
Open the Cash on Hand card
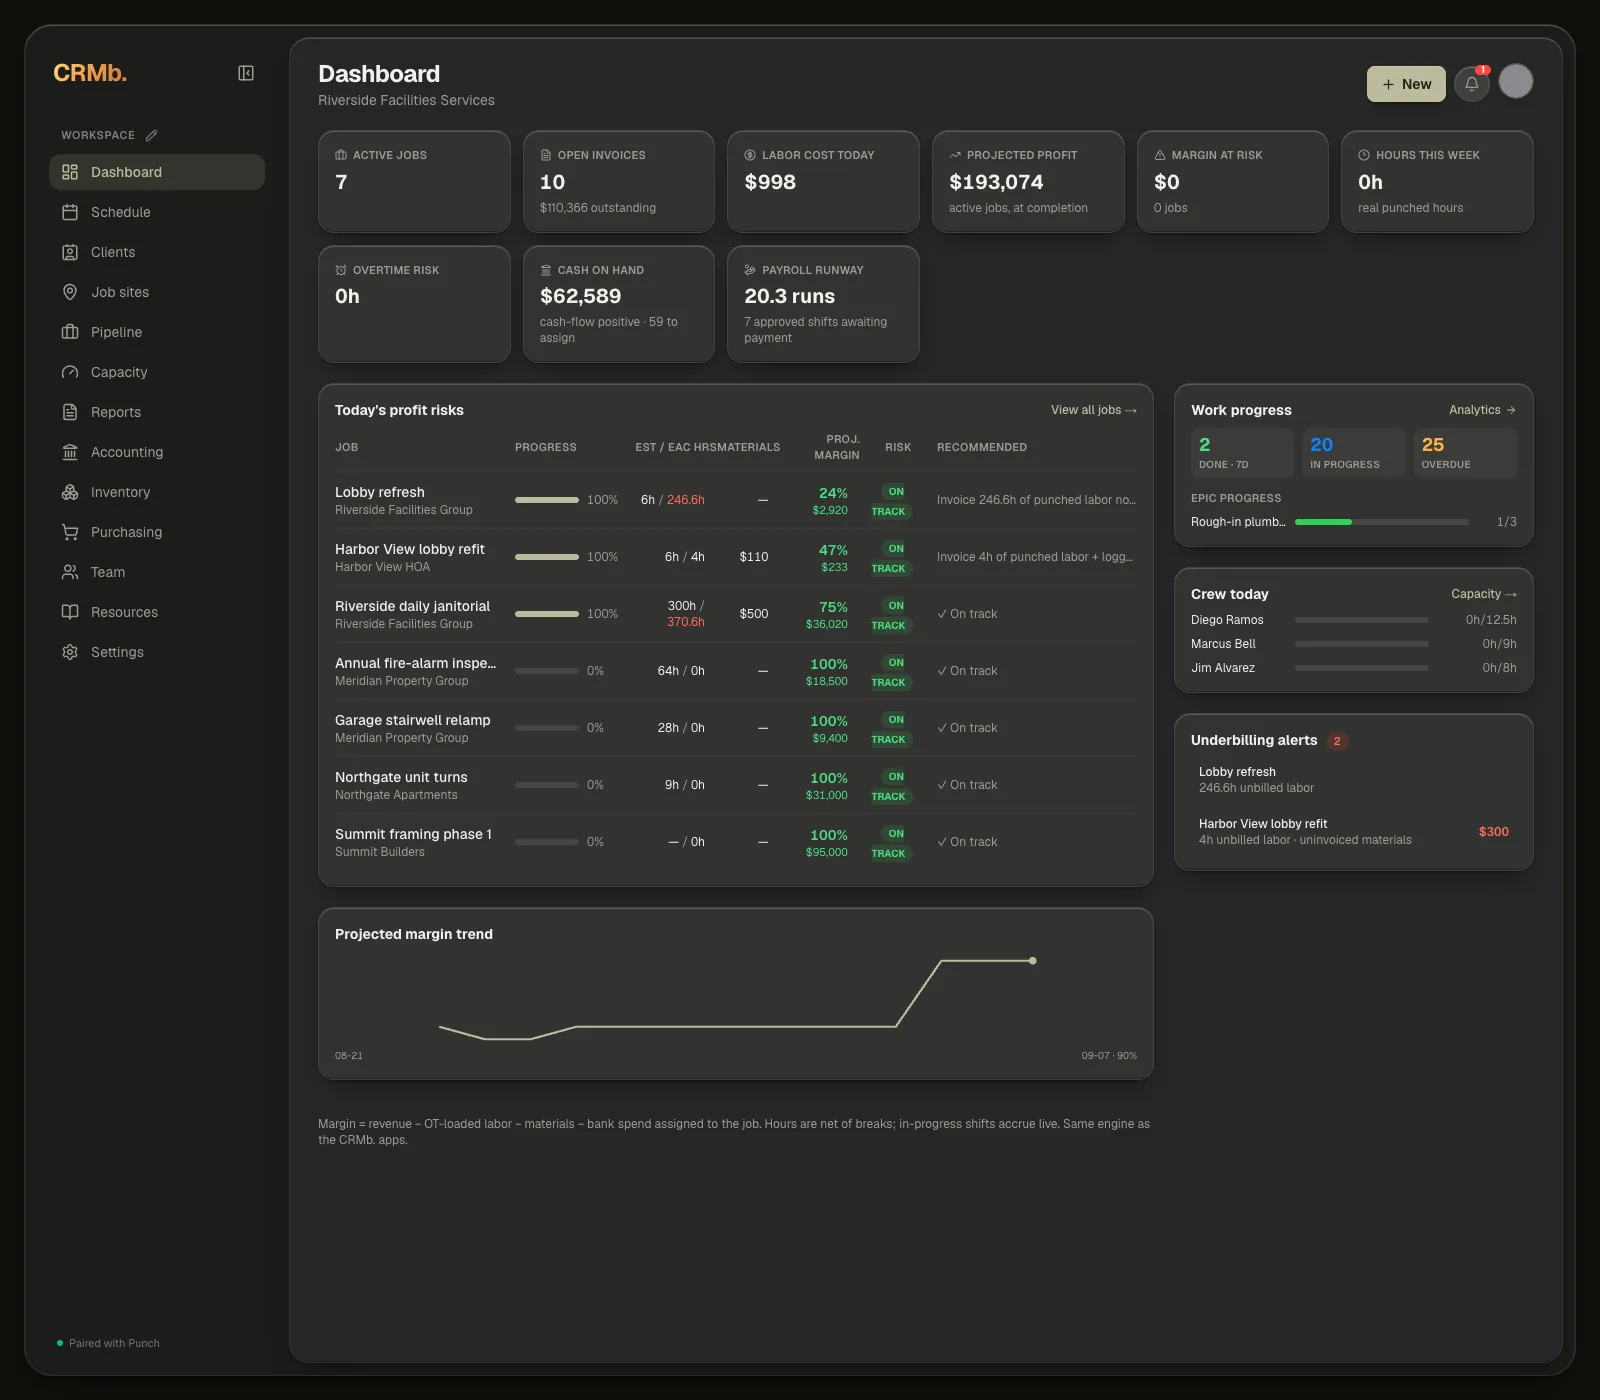[618, 304]
